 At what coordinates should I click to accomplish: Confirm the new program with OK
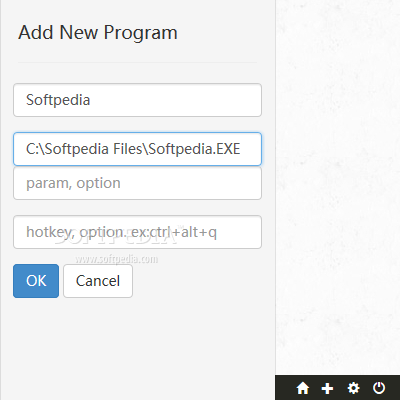pos(36,281)
